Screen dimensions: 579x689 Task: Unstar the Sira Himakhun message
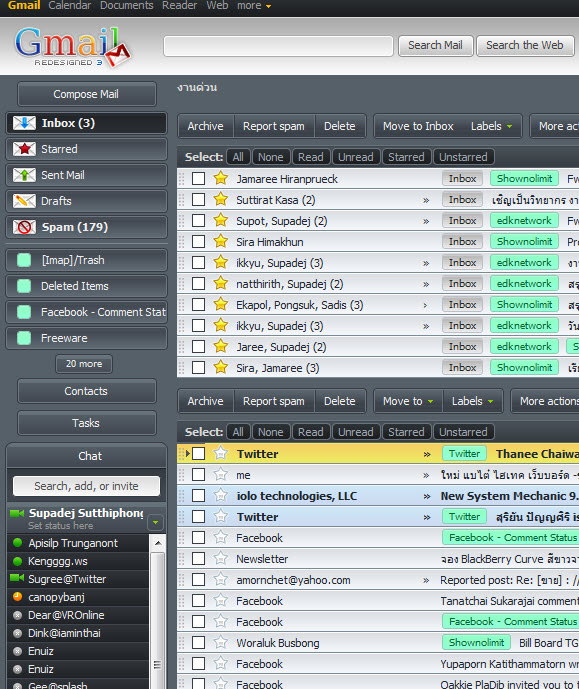(x=221, y=241)
